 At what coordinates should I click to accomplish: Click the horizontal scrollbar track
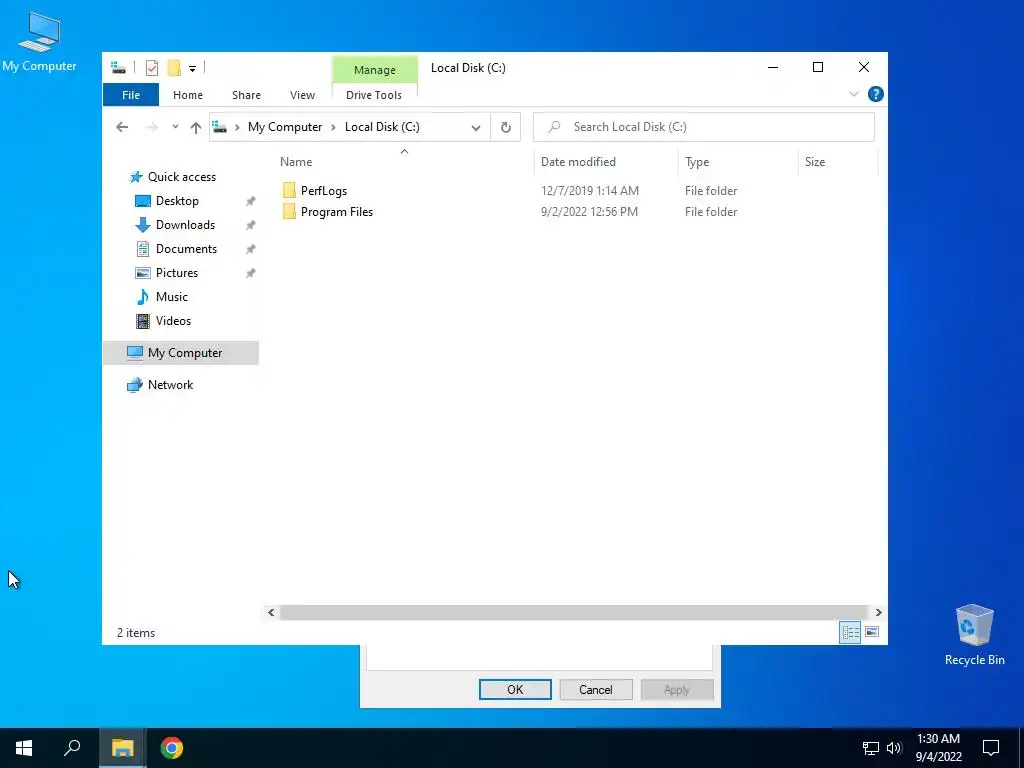pyautogui.click(x=575, y=612)
